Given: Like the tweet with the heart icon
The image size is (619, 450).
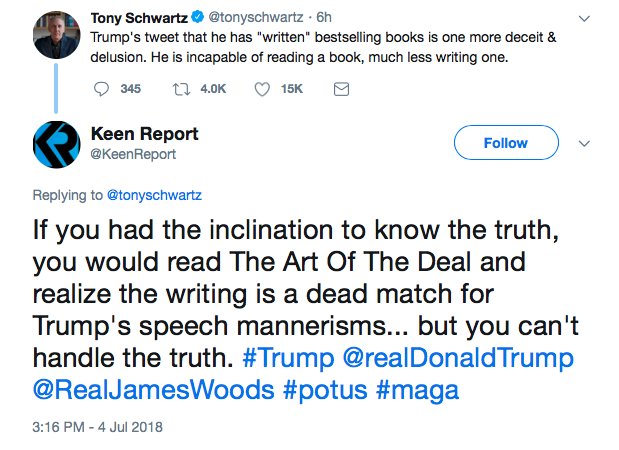Looking at the screenshot, I should (264, 89).
